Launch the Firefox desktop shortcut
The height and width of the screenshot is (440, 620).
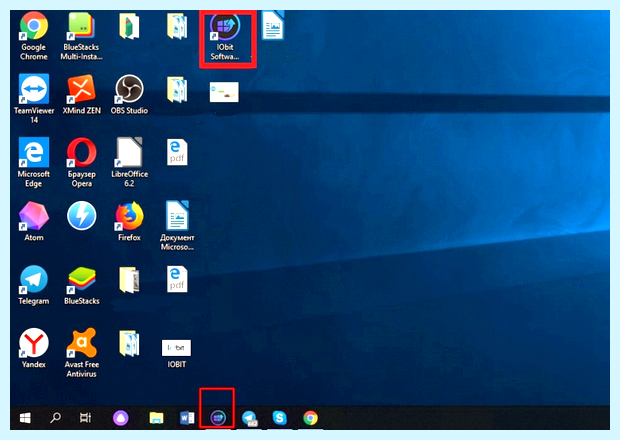[x=129, y=221]
